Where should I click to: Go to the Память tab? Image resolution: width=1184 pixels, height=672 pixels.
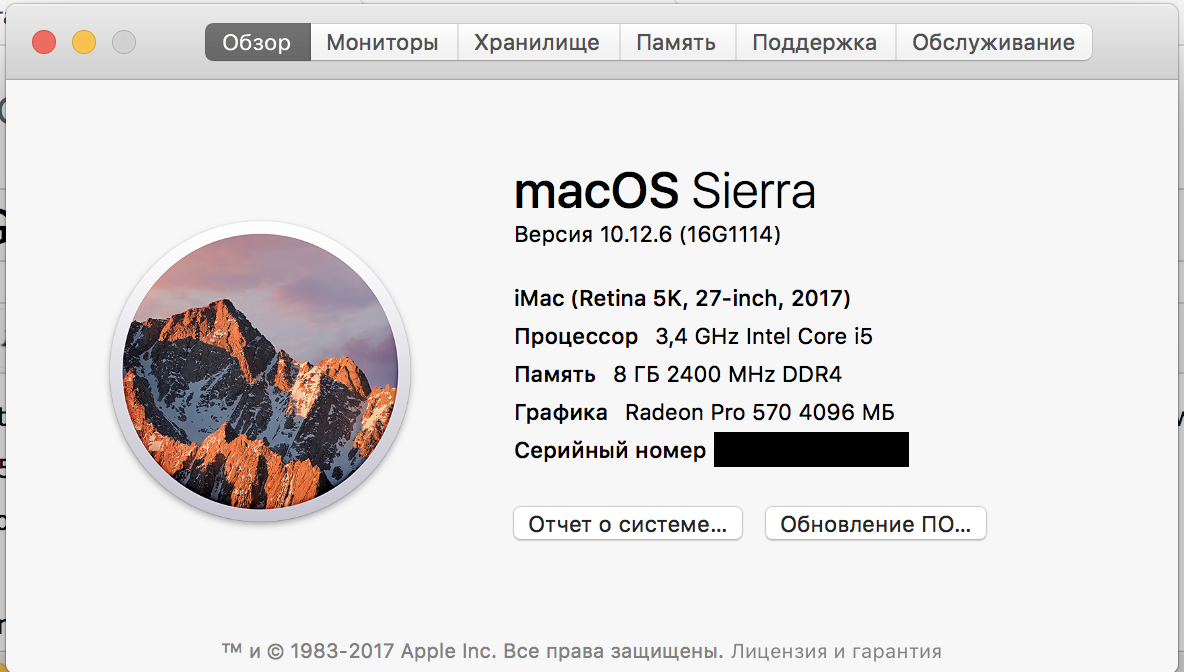676,42
